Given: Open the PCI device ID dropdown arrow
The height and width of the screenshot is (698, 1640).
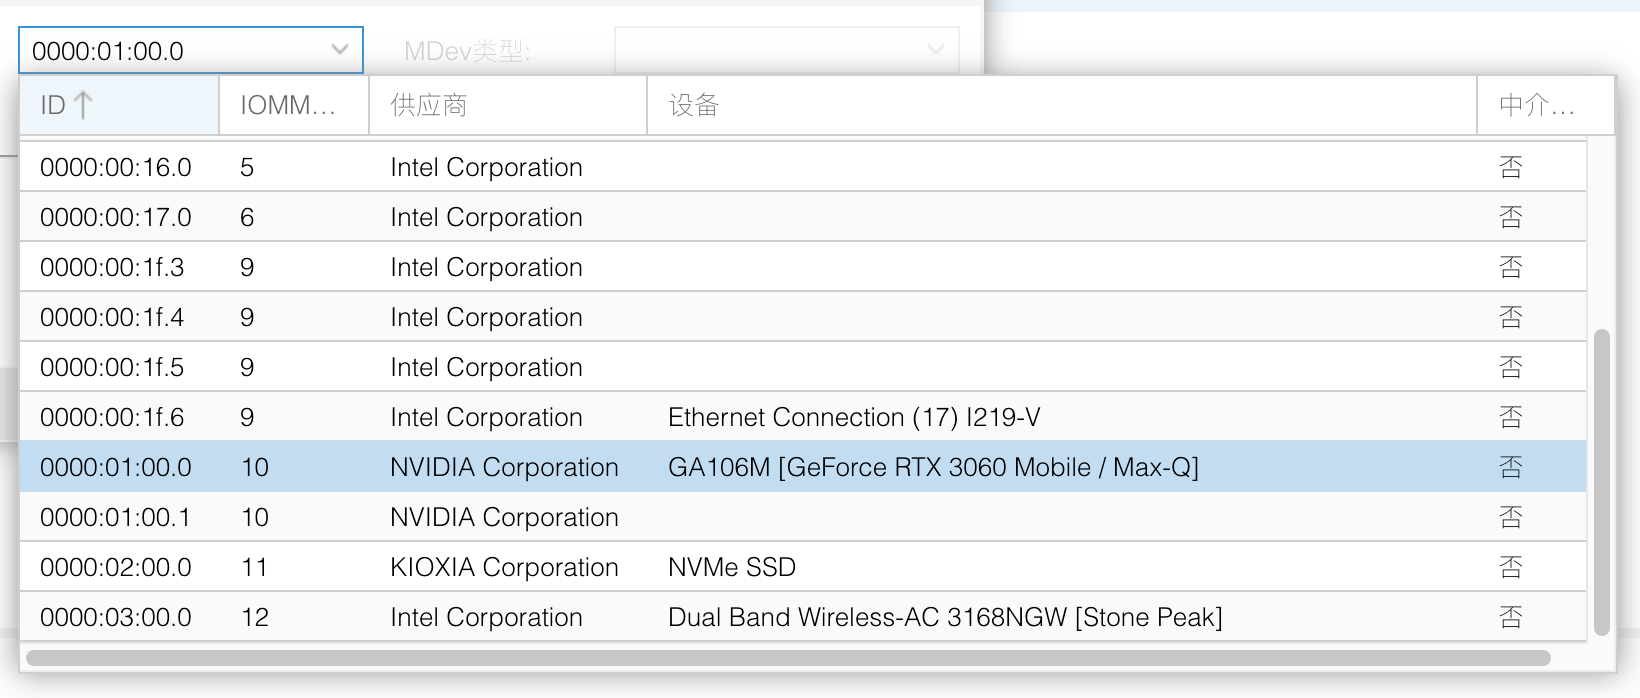Looking at the screenshot, I should (x=340, y=50).
